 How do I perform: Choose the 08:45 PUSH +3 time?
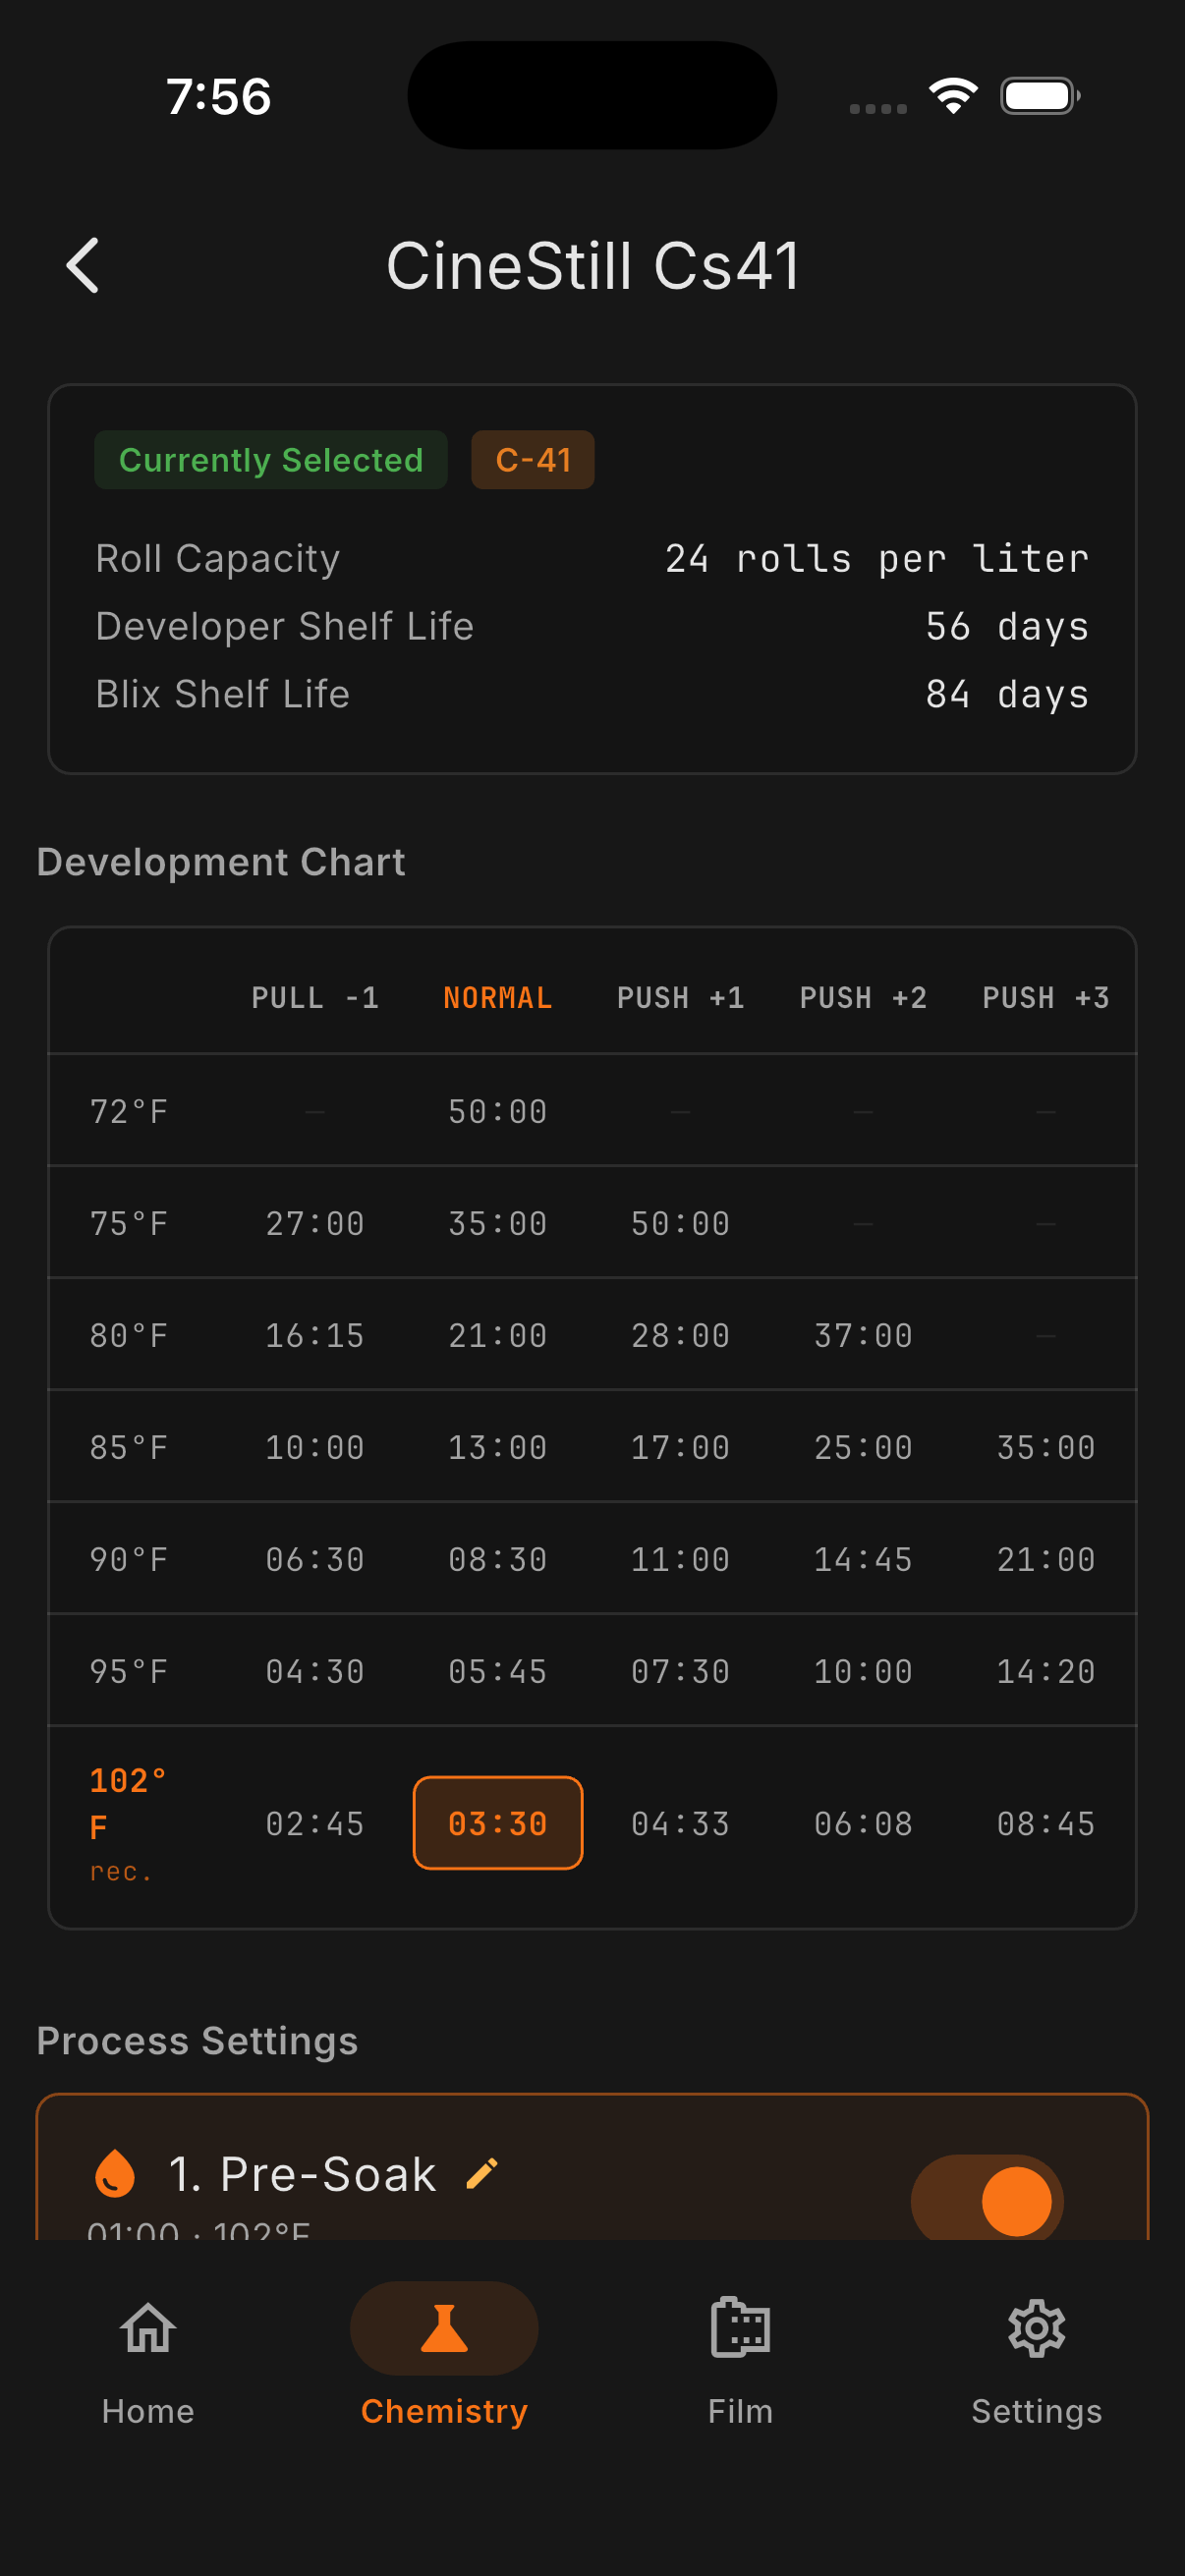point(1045,1823)
